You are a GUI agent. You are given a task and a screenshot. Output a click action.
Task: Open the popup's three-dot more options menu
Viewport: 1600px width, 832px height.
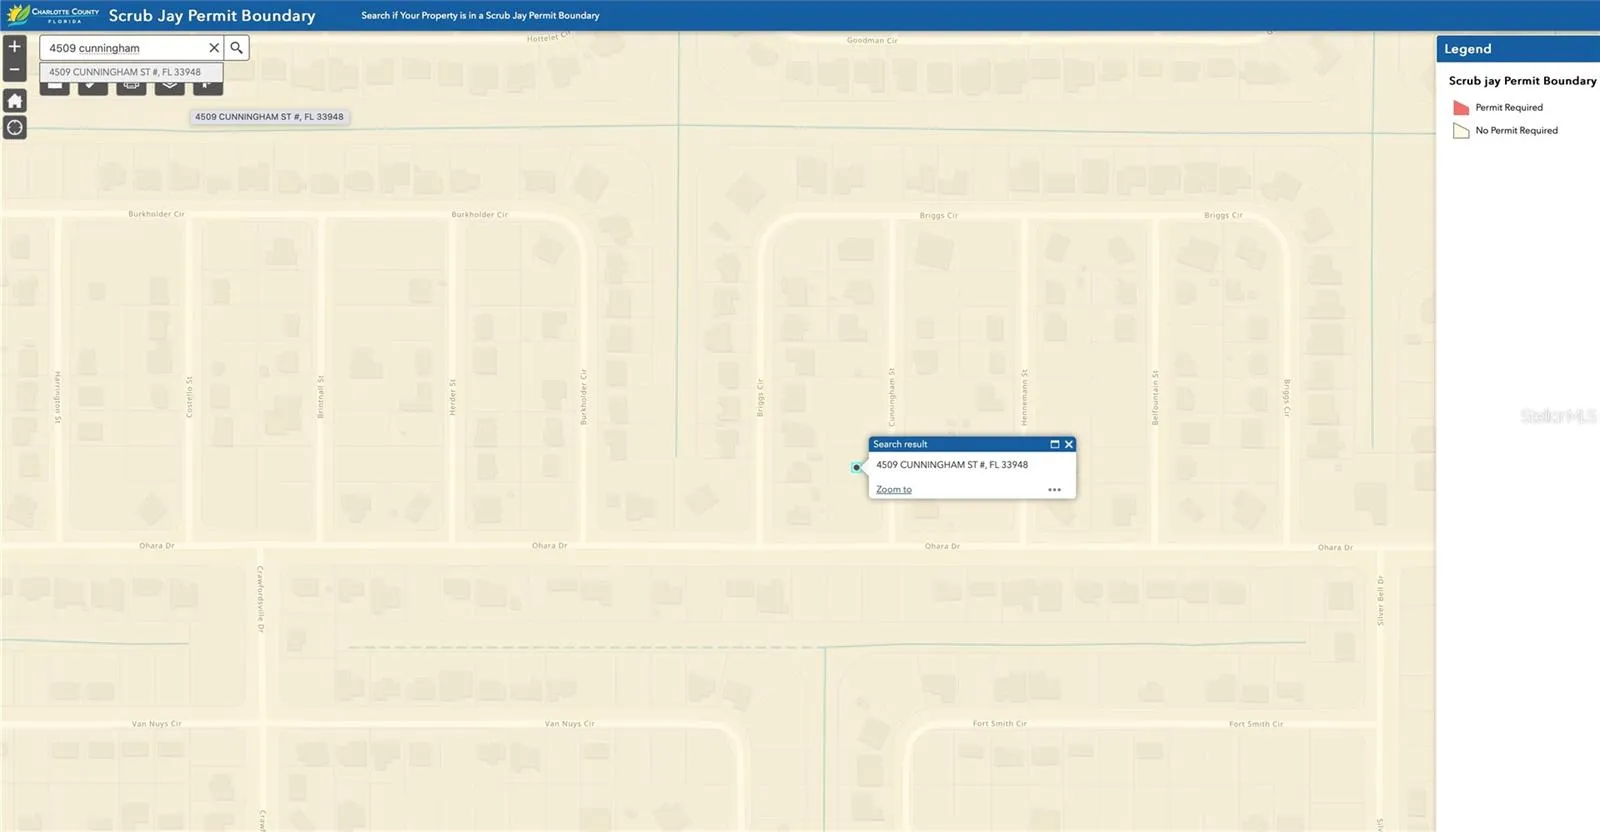(1054, 490)
